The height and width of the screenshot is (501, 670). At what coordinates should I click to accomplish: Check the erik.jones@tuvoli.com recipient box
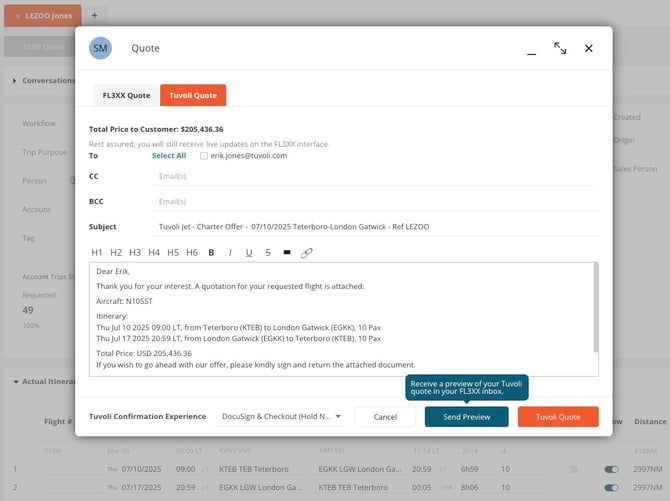coord(204,156)
